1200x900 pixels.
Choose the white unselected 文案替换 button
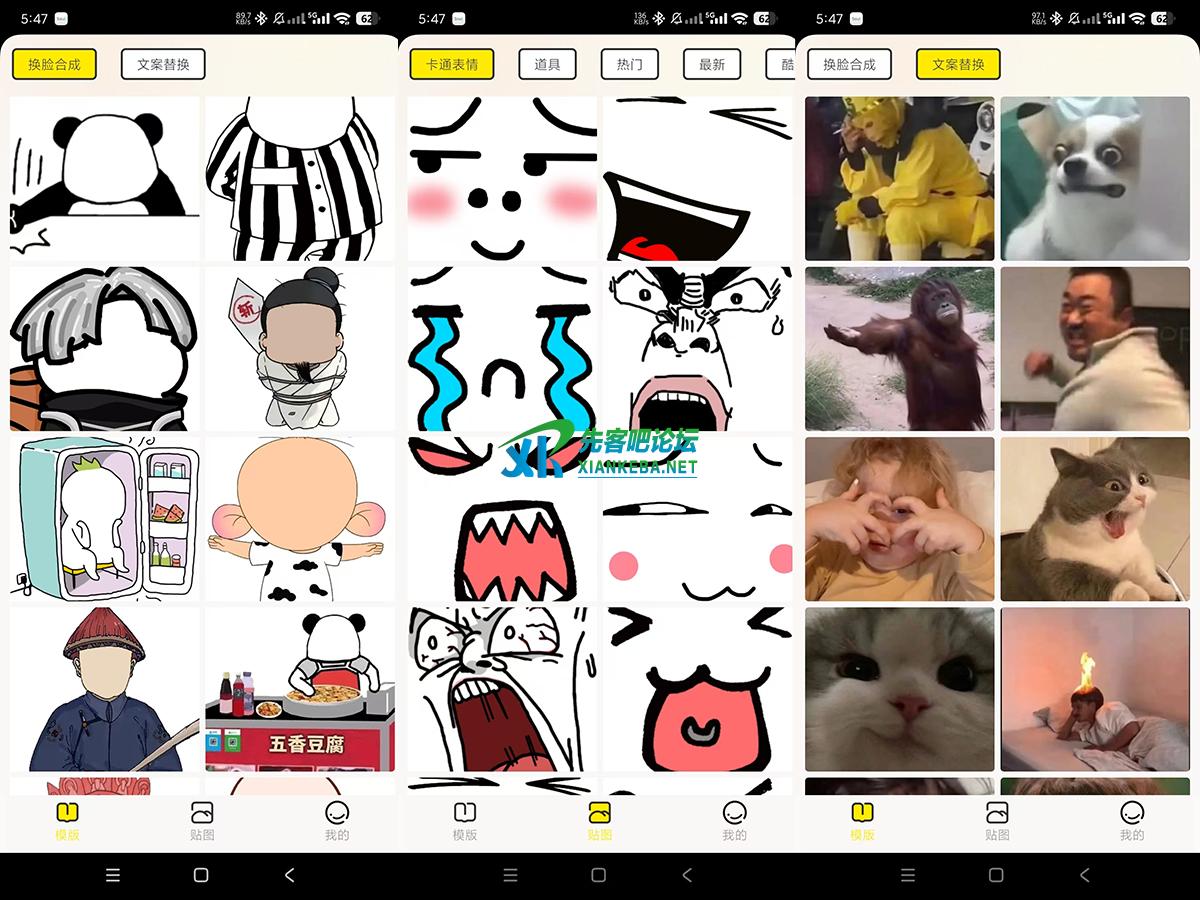click(163, 64)
